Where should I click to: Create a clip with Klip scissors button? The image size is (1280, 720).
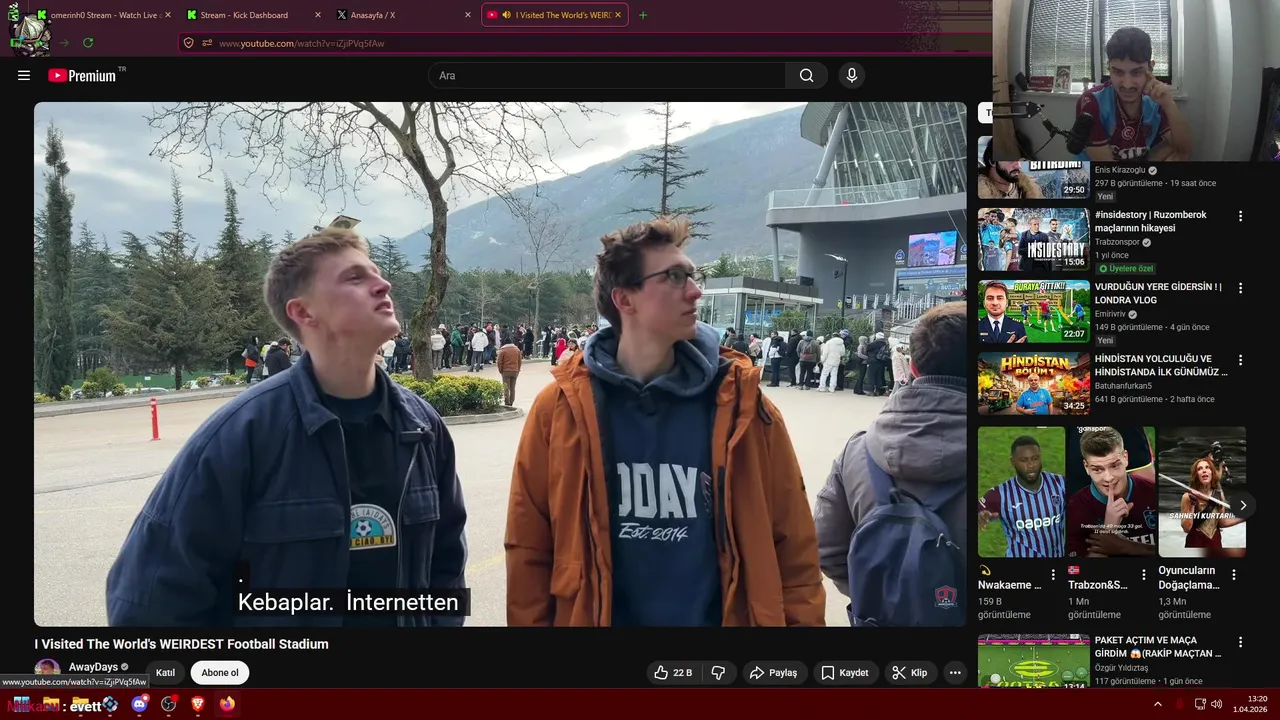[910, 673]
